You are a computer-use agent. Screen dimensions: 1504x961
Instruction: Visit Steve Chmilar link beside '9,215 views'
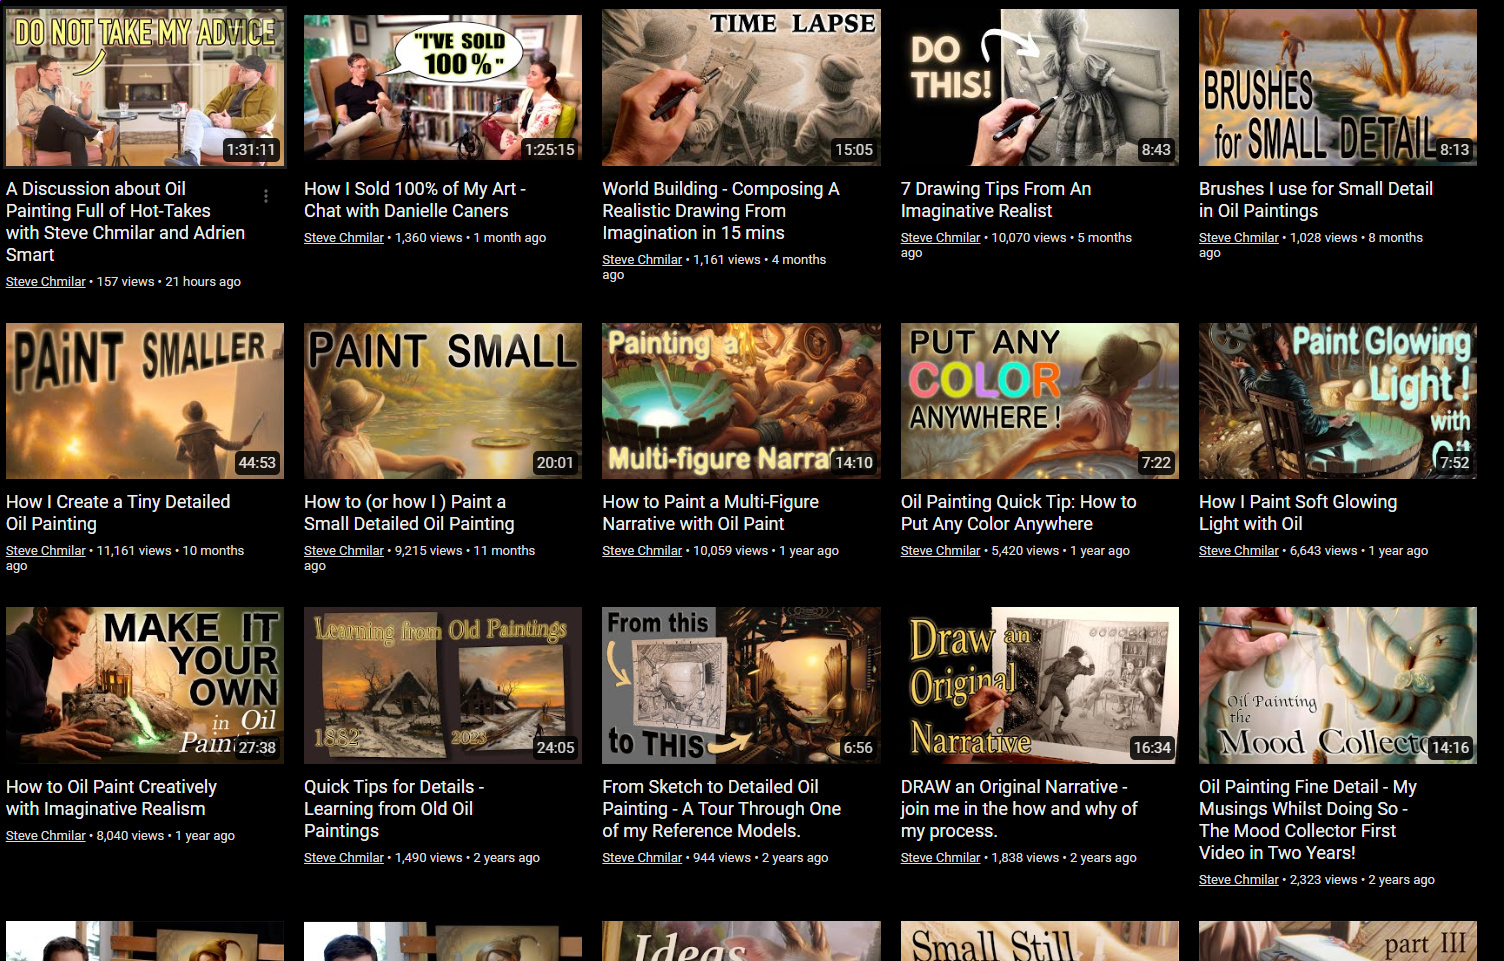point(344,551)
